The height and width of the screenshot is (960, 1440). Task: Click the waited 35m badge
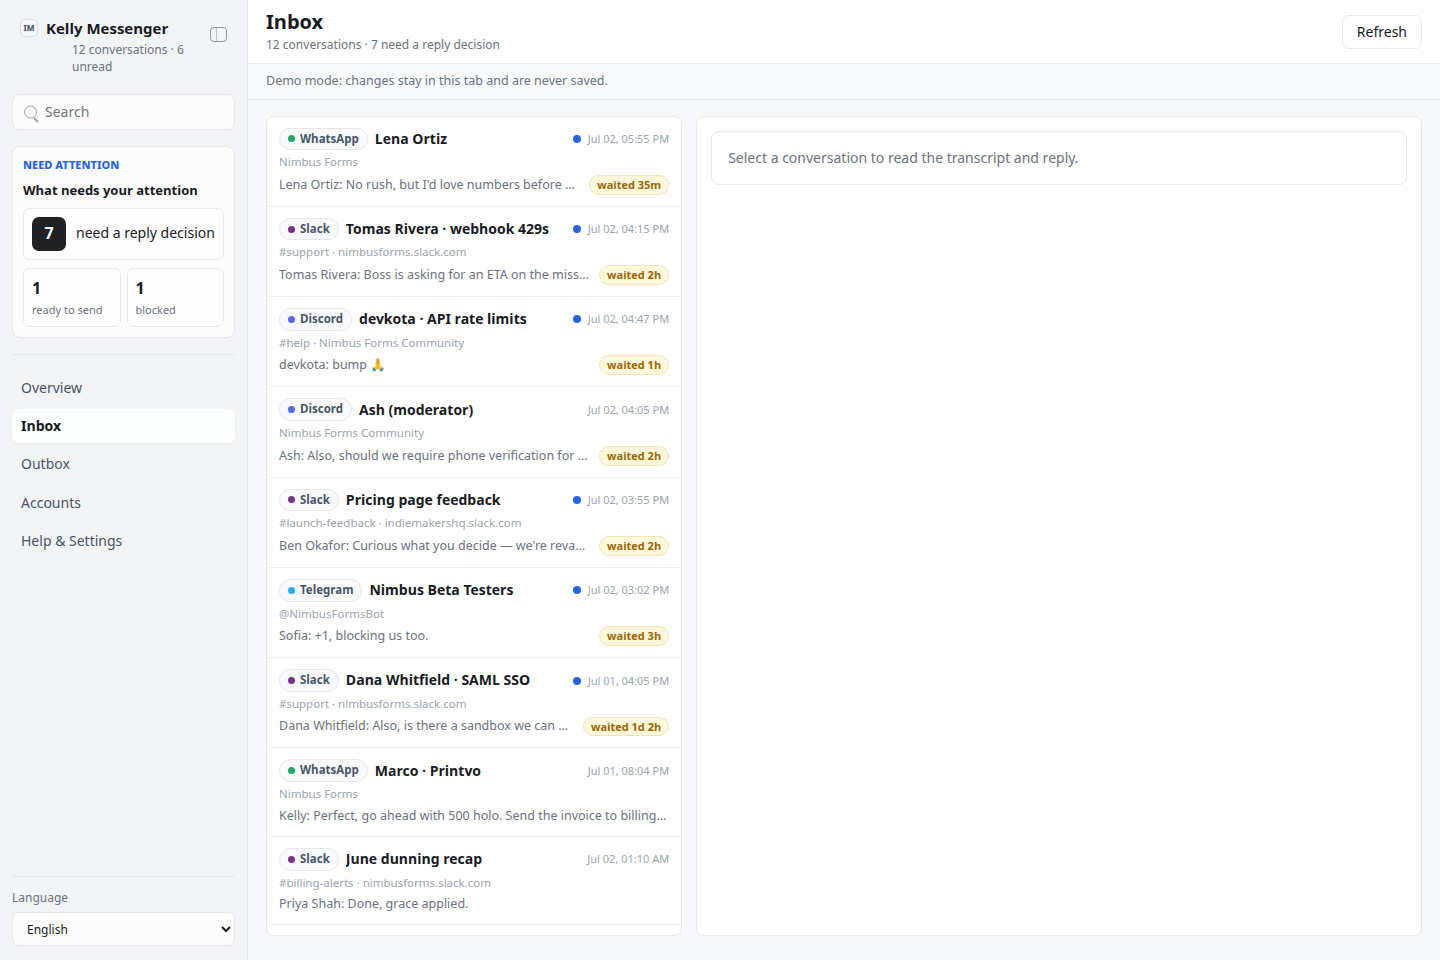[629, 185]
